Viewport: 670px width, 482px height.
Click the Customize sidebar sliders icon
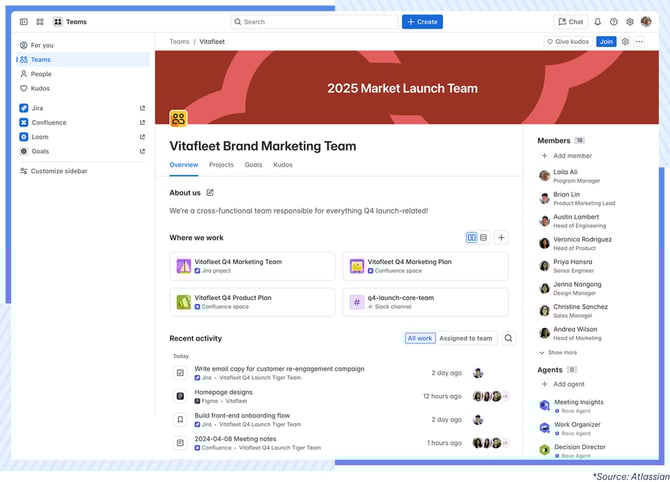point(24,171)
